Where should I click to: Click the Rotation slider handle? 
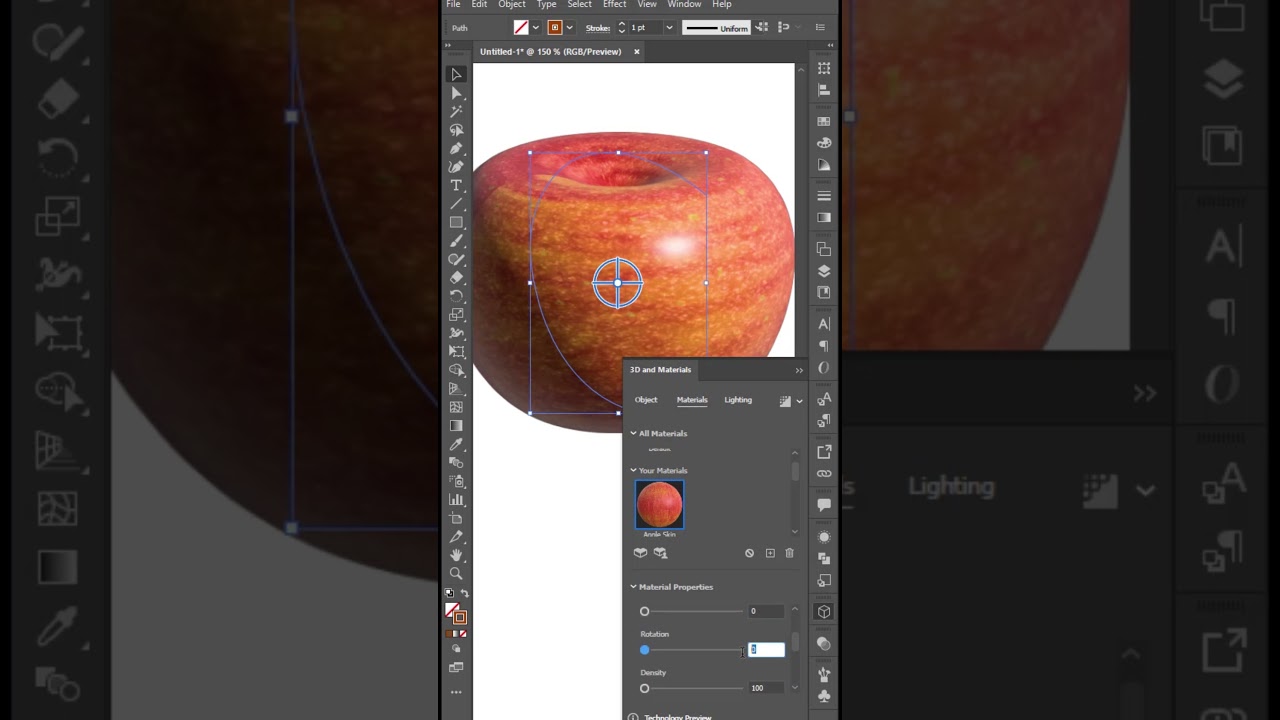(644, 650)
